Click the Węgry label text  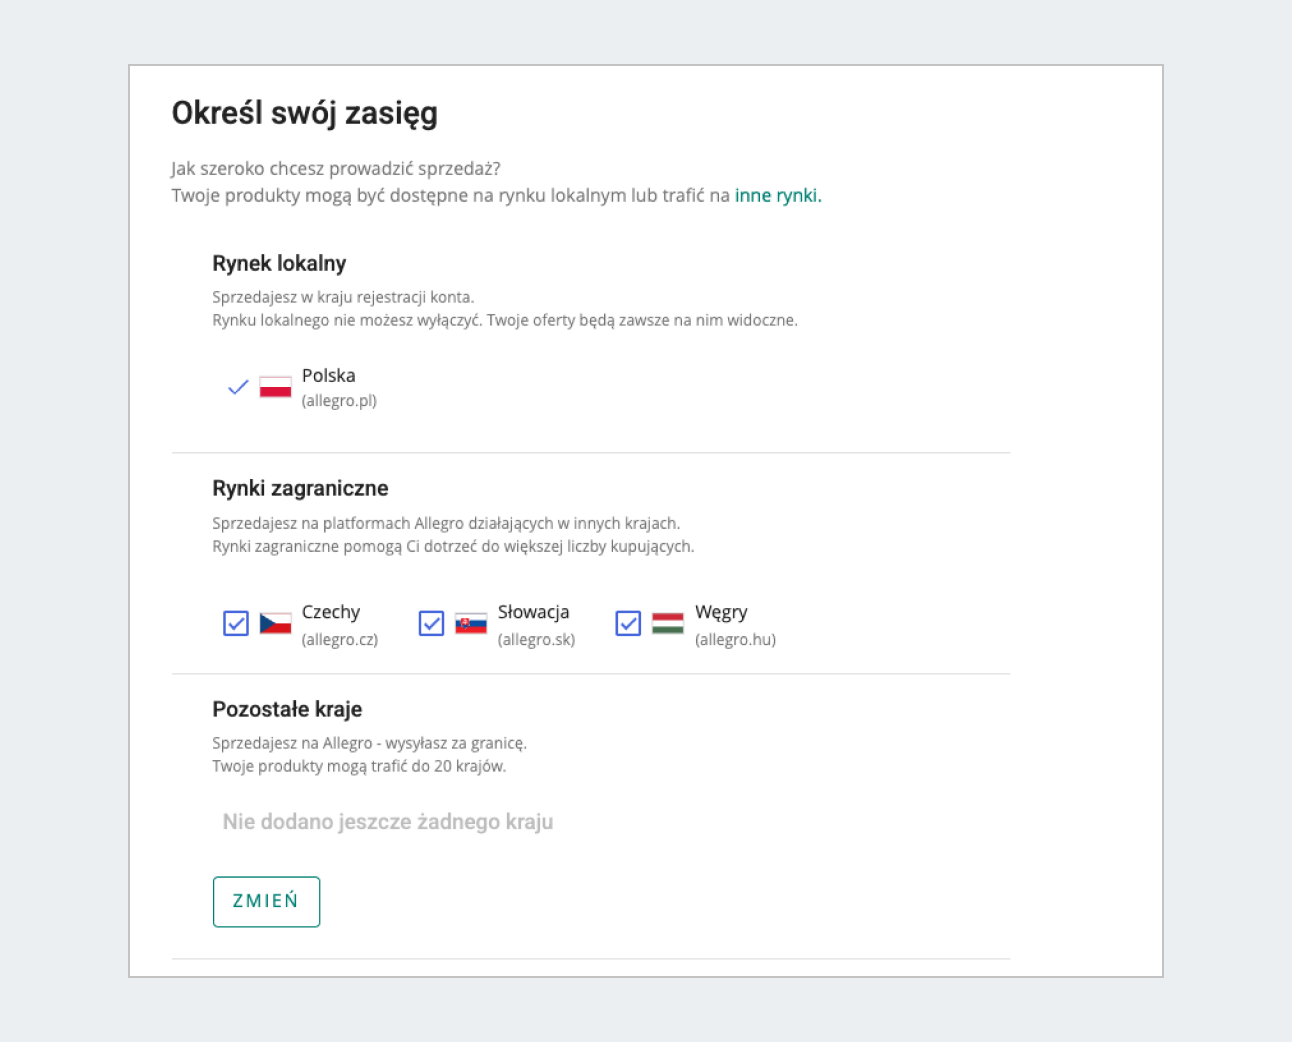(x=721, y=612)
